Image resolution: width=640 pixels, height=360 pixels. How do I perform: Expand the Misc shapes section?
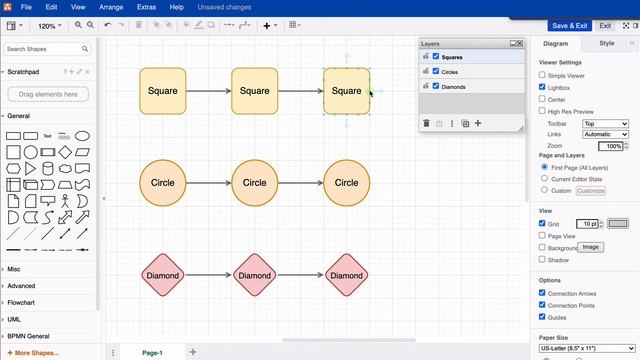pos(13,269)
